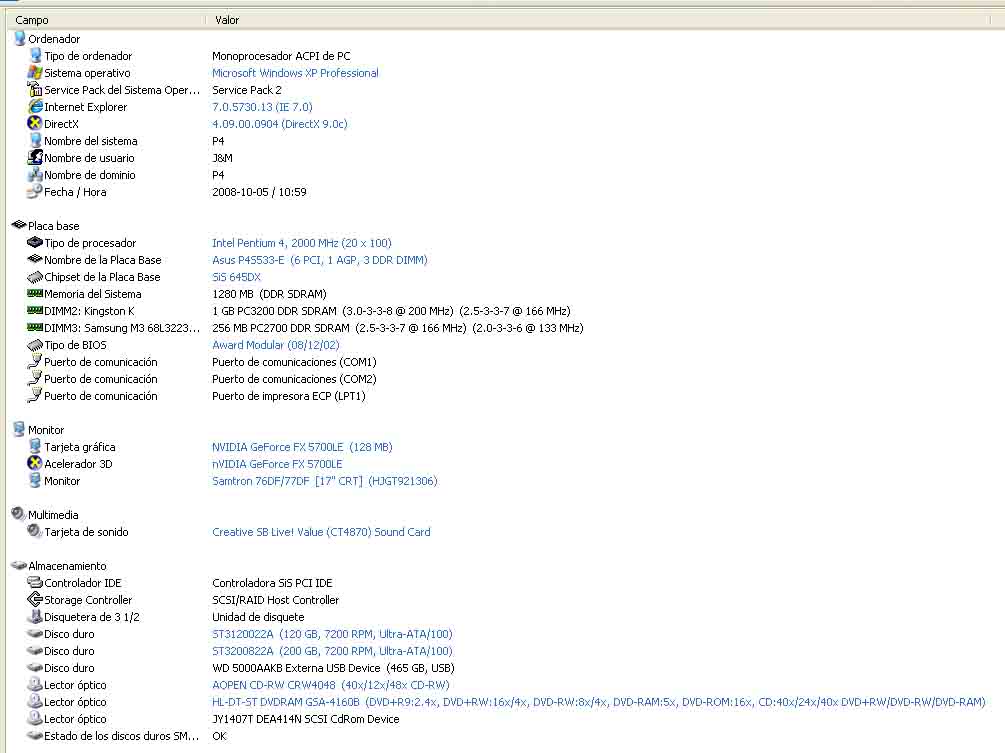
Task: Click the Tipo de ordenador icon
Action: tap(35, 56)
